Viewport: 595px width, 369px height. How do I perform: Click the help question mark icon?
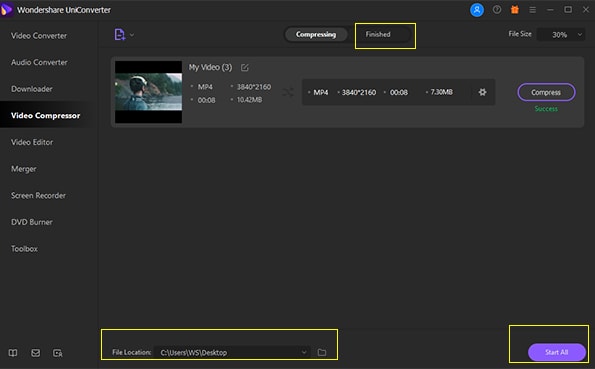[497, 10]
